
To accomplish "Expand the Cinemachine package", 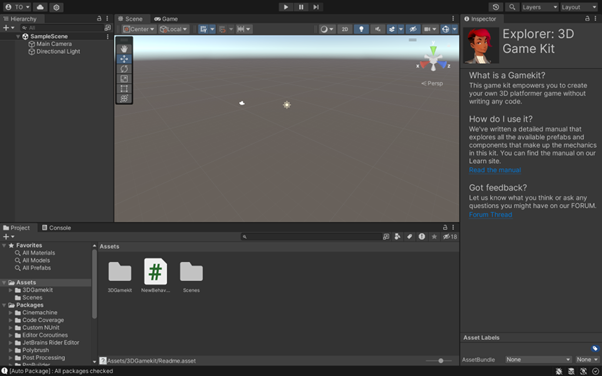I will coord(11,313).
